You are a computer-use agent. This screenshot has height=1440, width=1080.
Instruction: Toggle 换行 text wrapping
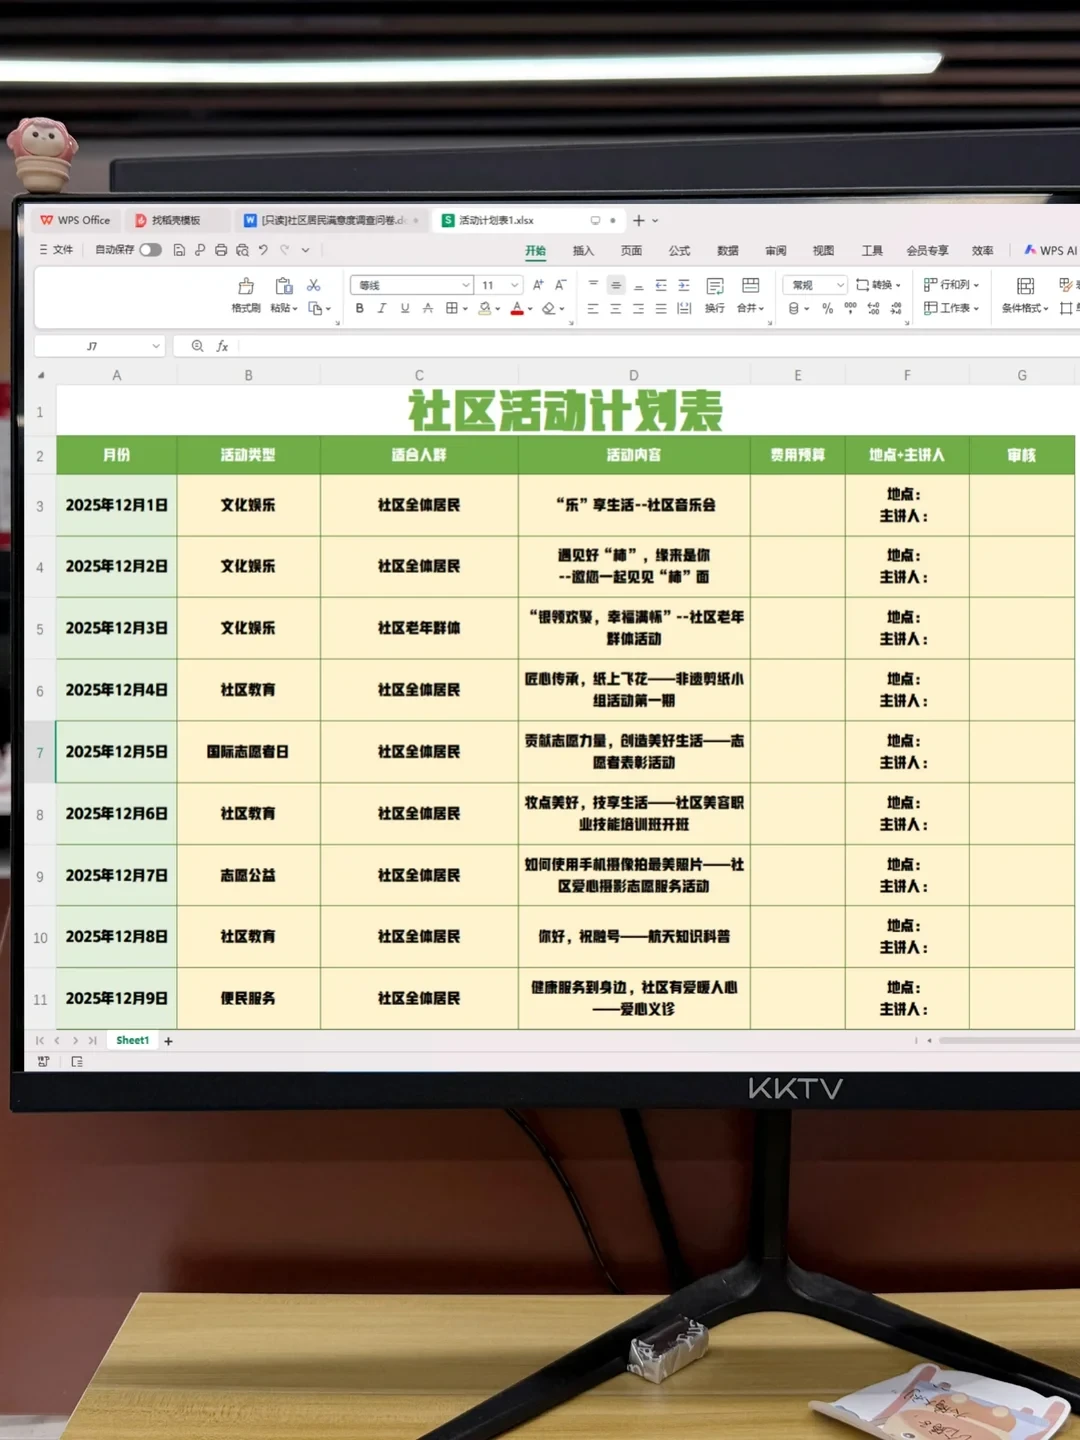coord(714,297)
